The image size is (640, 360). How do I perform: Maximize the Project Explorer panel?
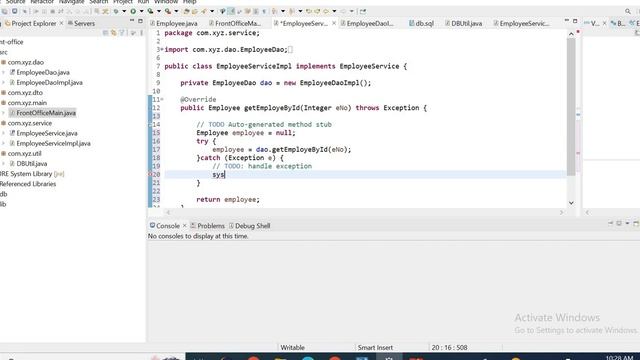140,21
